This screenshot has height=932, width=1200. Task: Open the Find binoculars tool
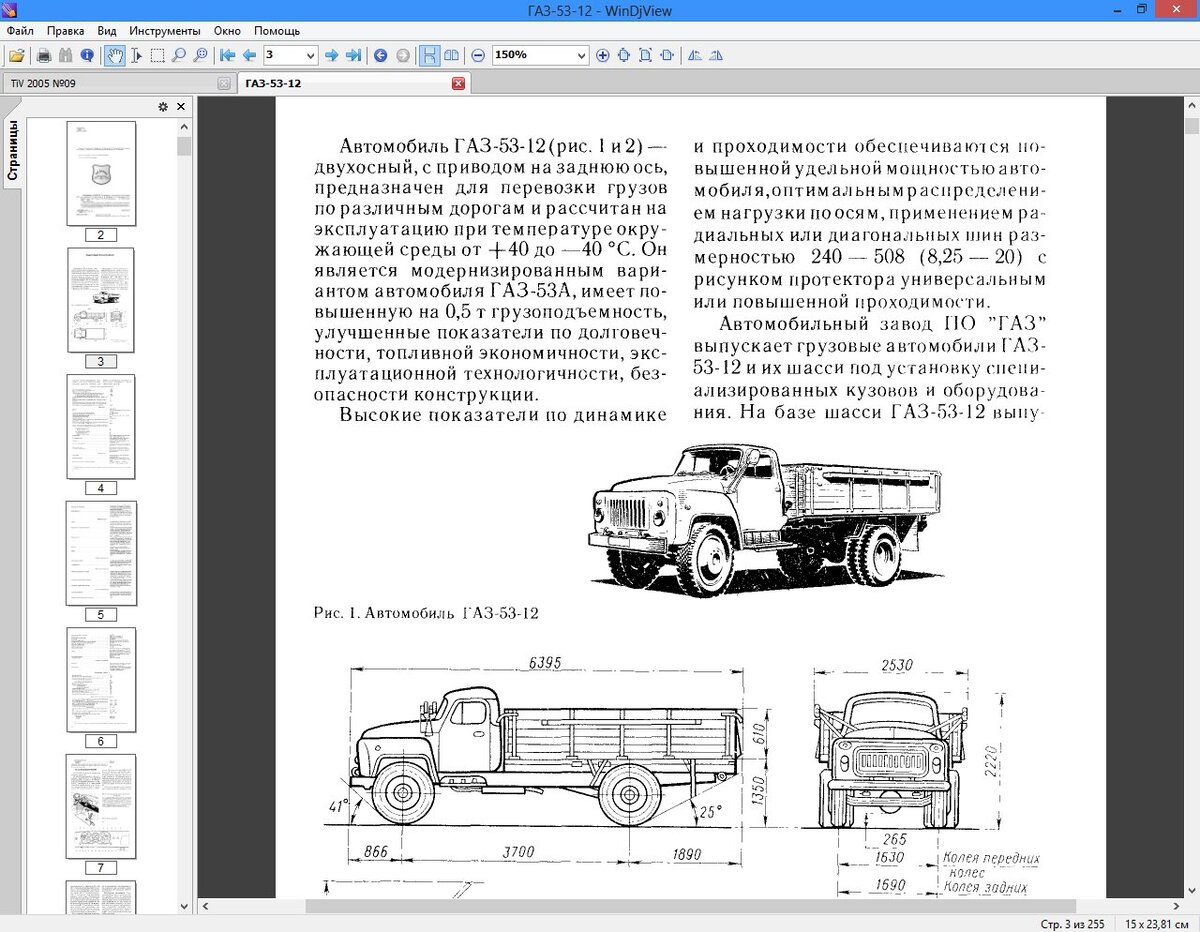click(66, 56)
